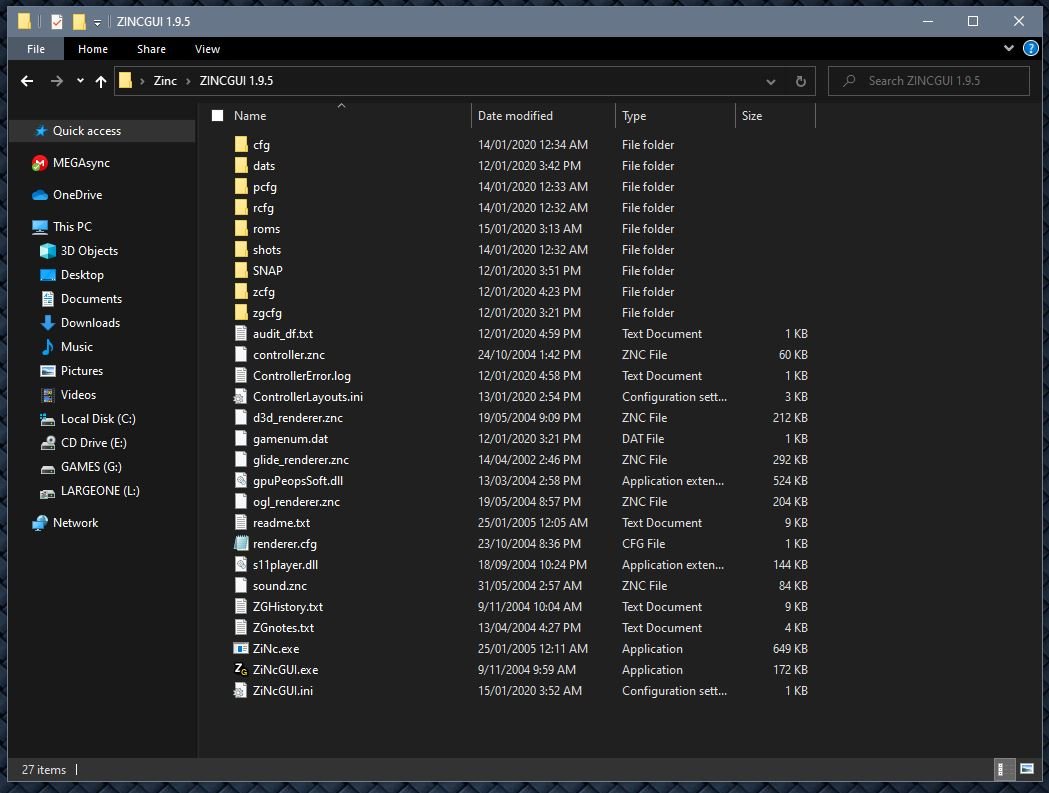This screenshot has width=1049, height=793.
Task: Click the ZiNcGUI.ini settings file icon
Action: [x=241, y=691]
